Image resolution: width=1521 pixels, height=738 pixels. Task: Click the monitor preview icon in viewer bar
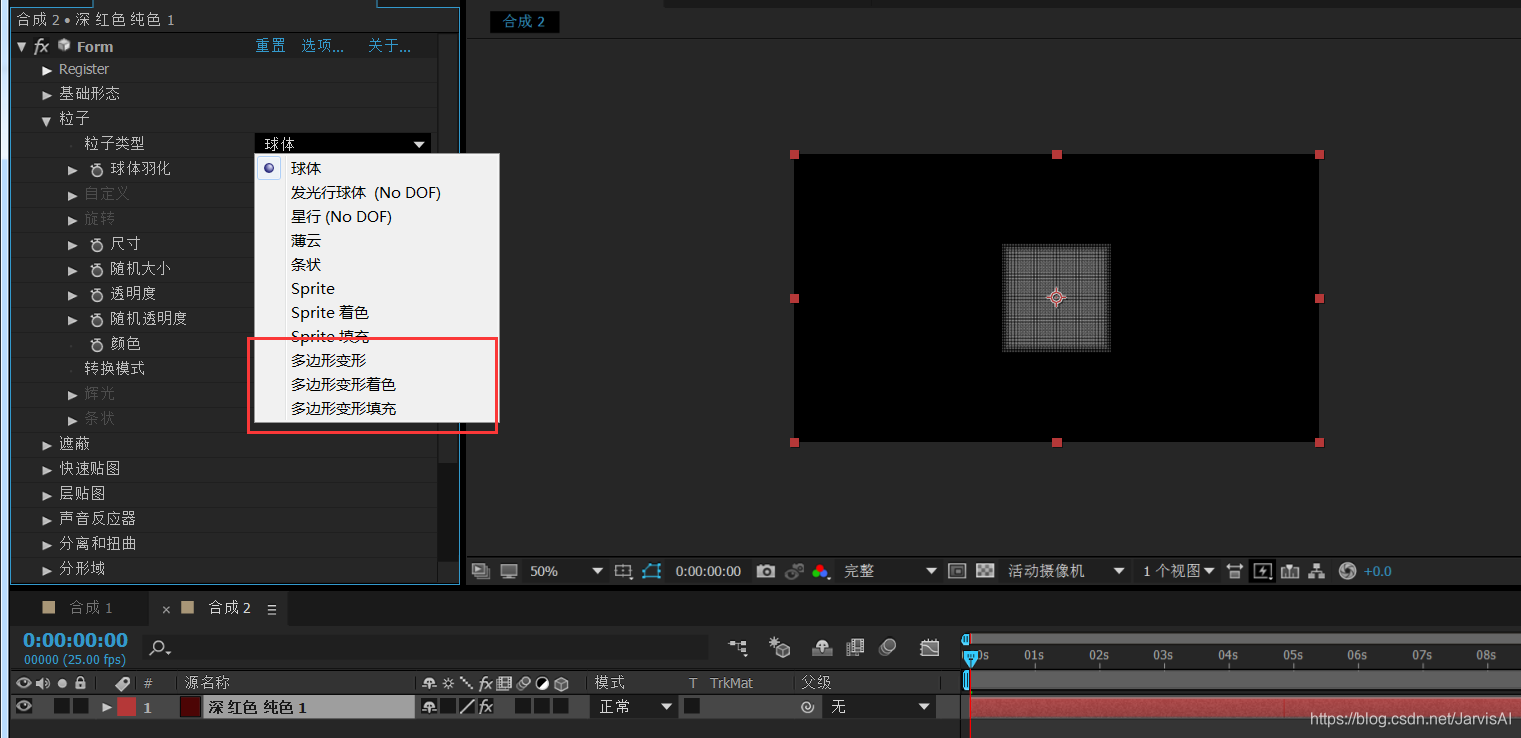(509, 571)
